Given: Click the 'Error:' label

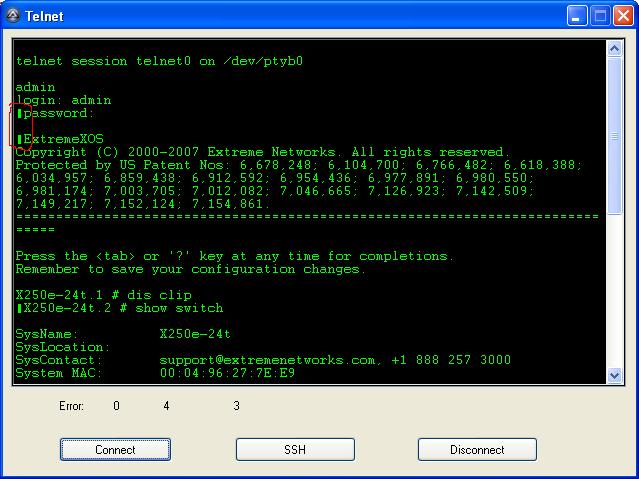Looking at the screenshot, I should (72, 406).
